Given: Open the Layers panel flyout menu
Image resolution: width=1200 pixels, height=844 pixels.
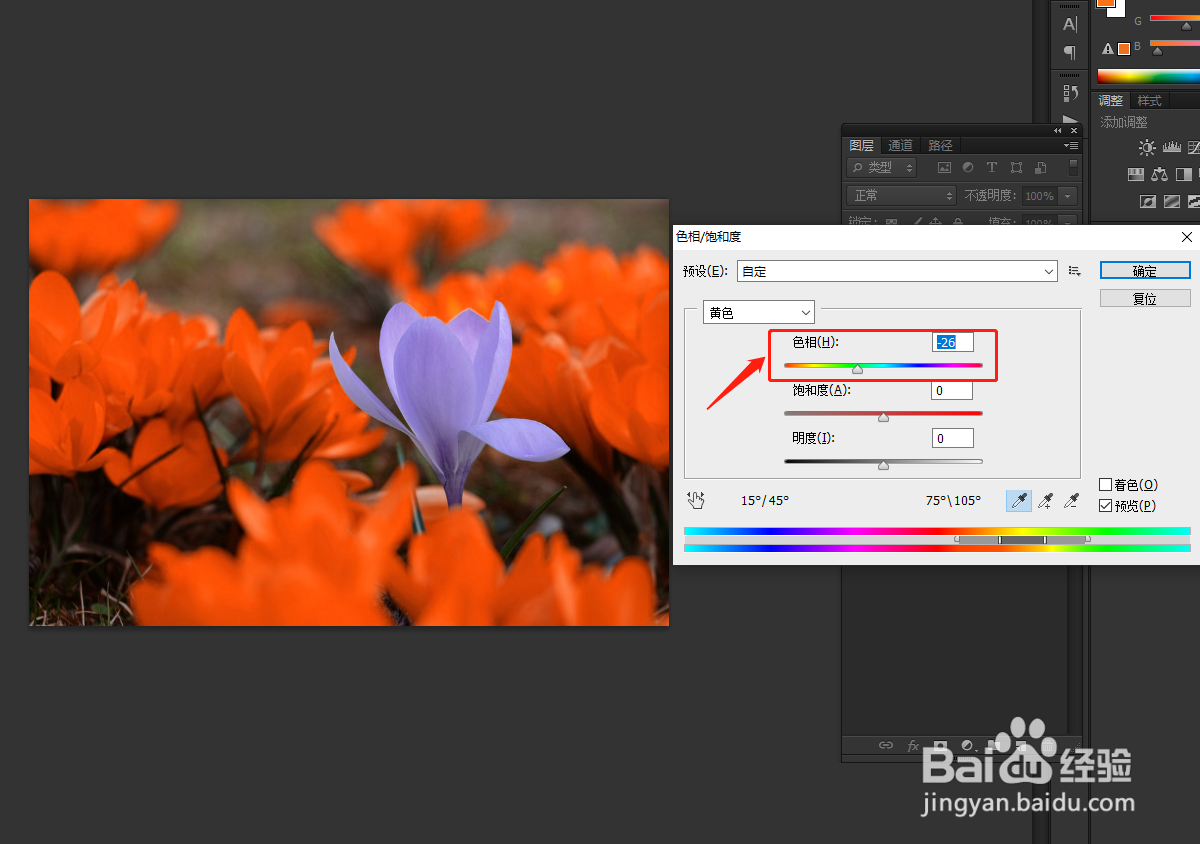Looking at the screenshot, I should point(1071,145).
